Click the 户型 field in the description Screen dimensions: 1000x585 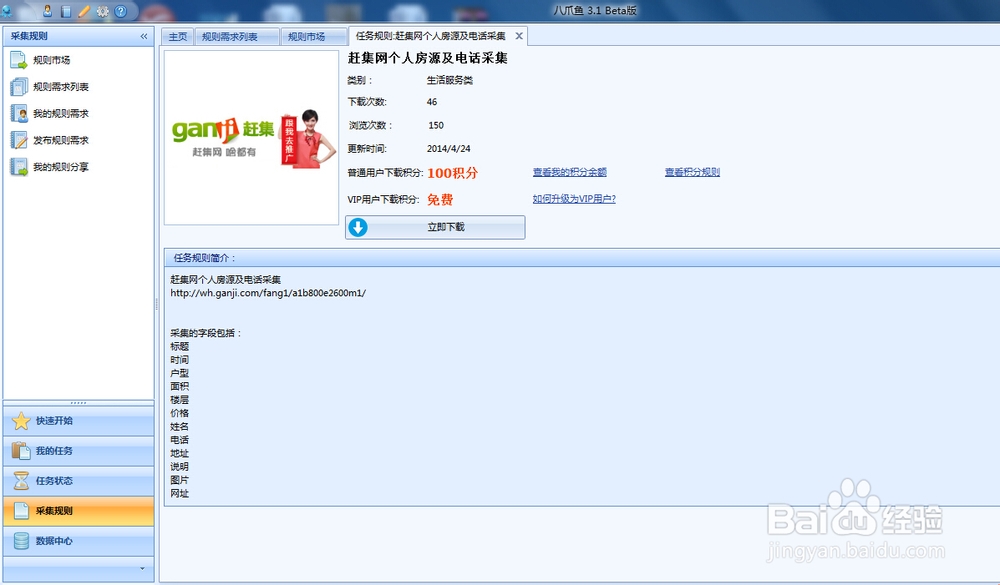179,373
